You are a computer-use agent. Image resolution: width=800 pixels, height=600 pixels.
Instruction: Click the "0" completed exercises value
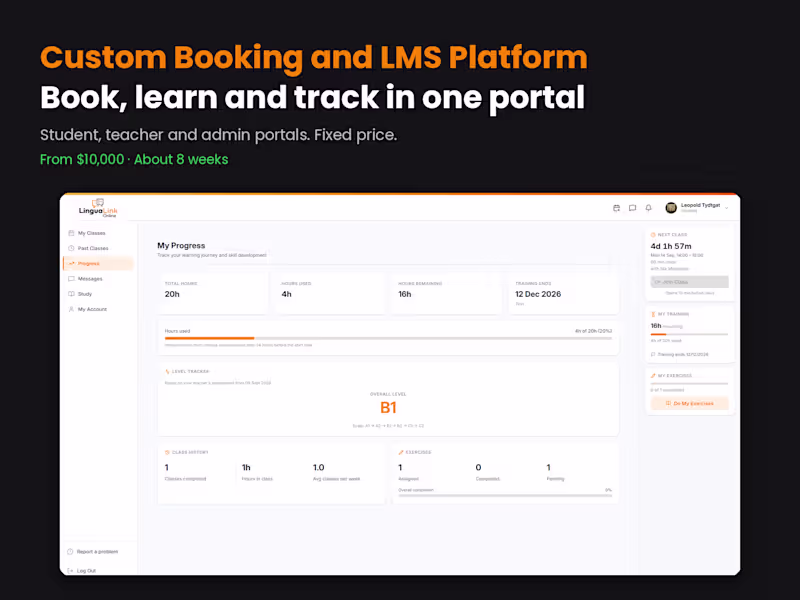[x=478, y=467]
